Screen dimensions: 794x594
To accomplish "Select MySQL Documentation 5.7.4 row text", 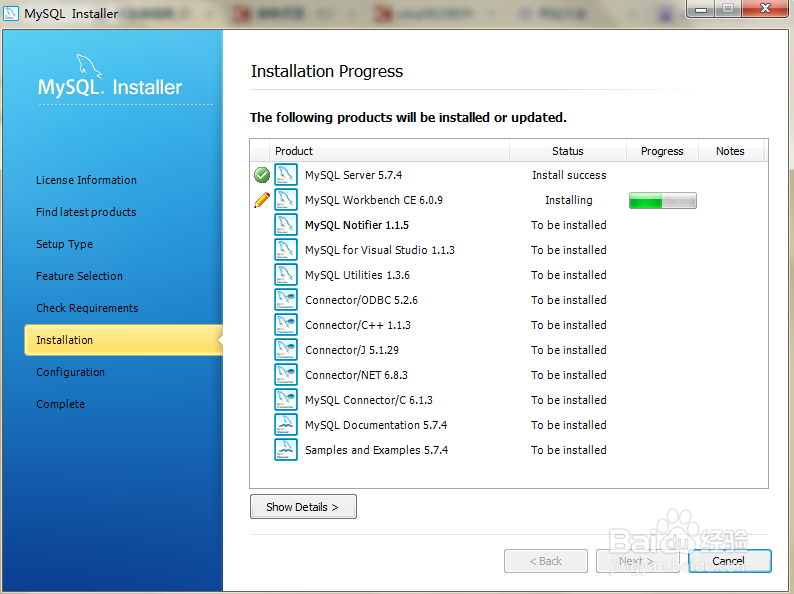I will 376,425.
